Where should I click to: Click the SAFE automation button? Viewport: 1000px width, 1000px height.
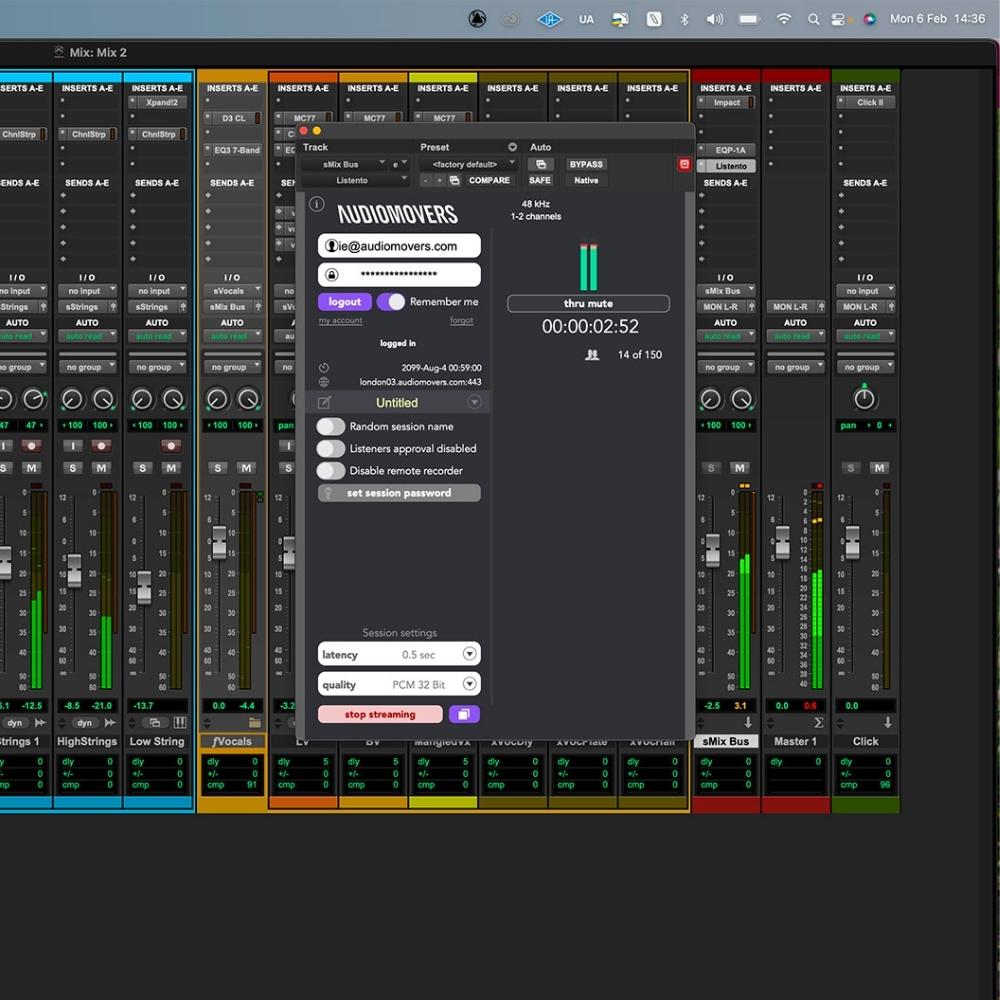pyautogui.click(x=540, y=180)
